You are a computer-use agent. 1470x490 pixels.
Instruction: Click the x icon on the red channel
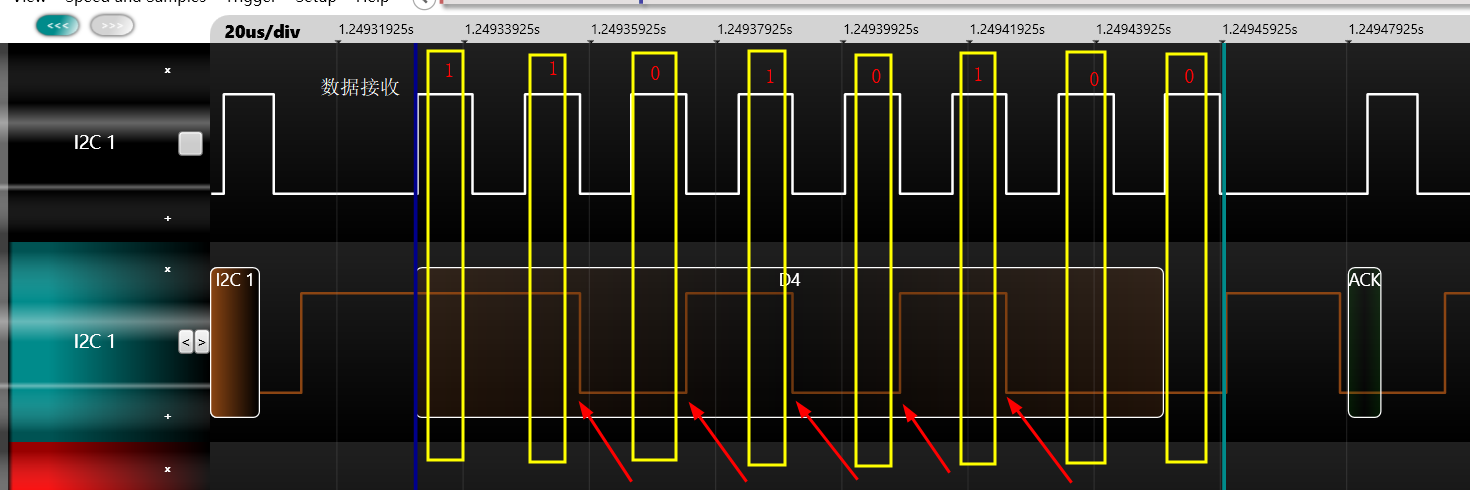click(x=167, y=468)
